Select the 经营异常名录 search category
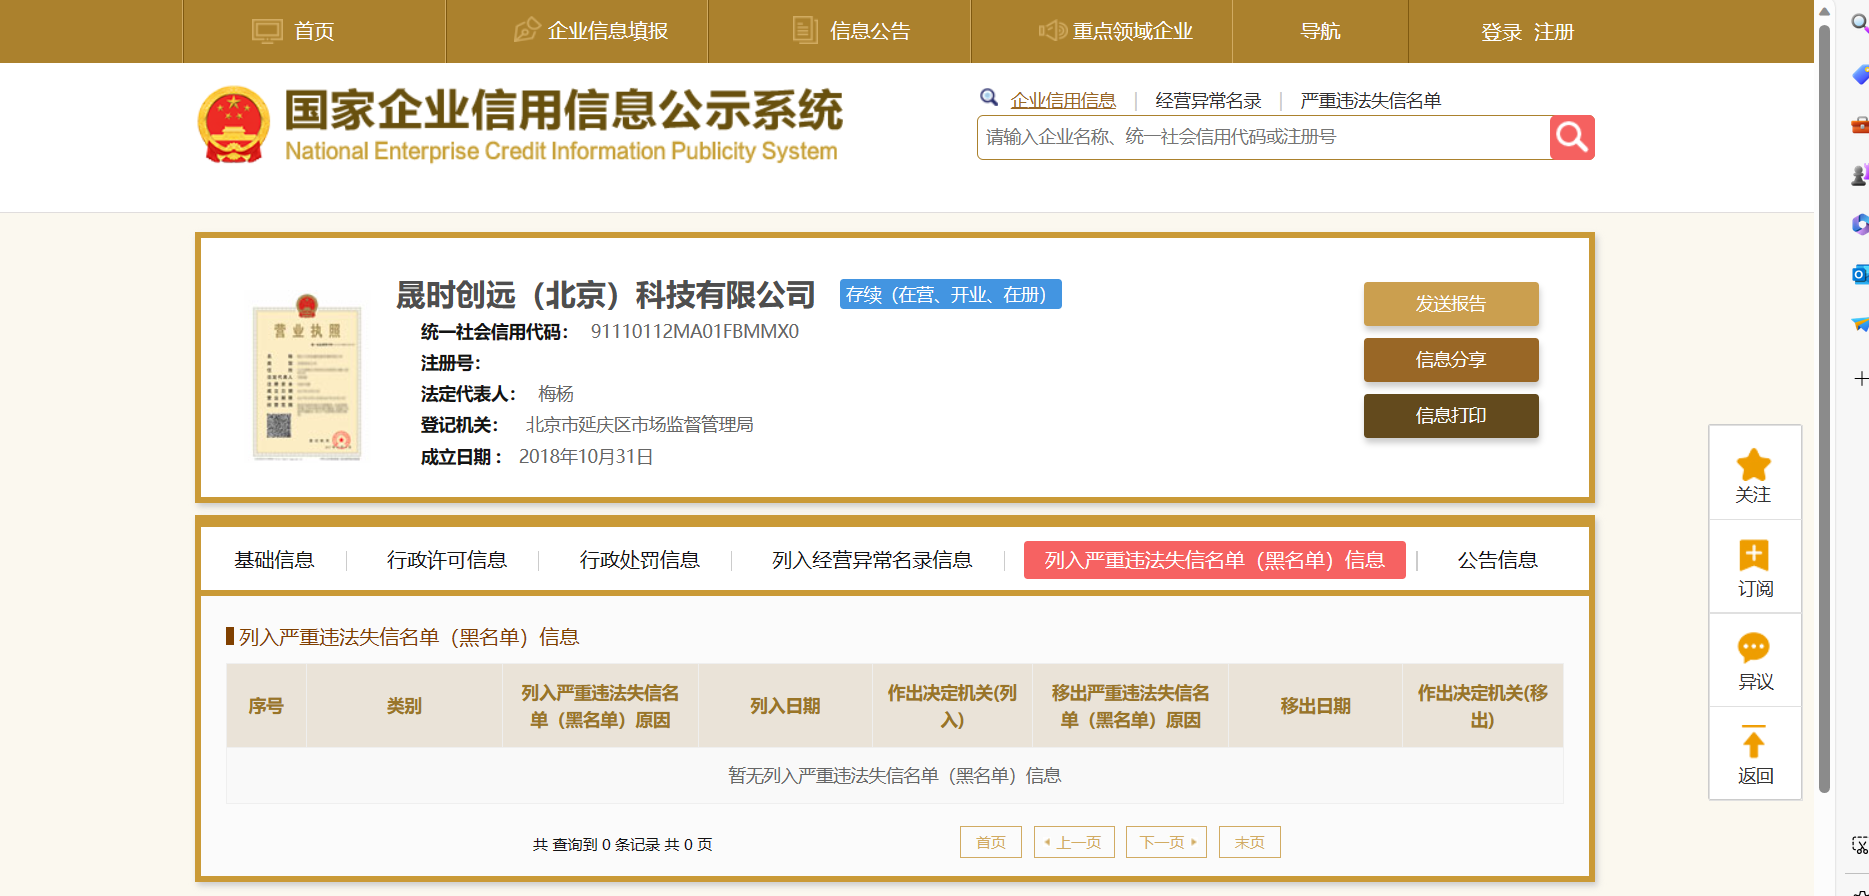Viewport: 1869px width, 896px height. (1208, 101)
